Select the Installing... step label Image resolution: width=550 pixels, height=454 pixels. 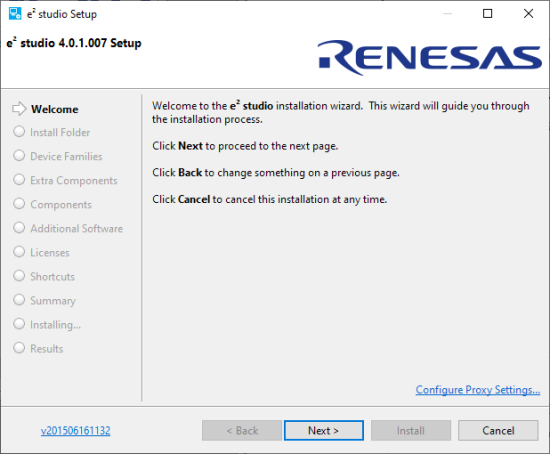pyautogui.click(x=55, y=325)
